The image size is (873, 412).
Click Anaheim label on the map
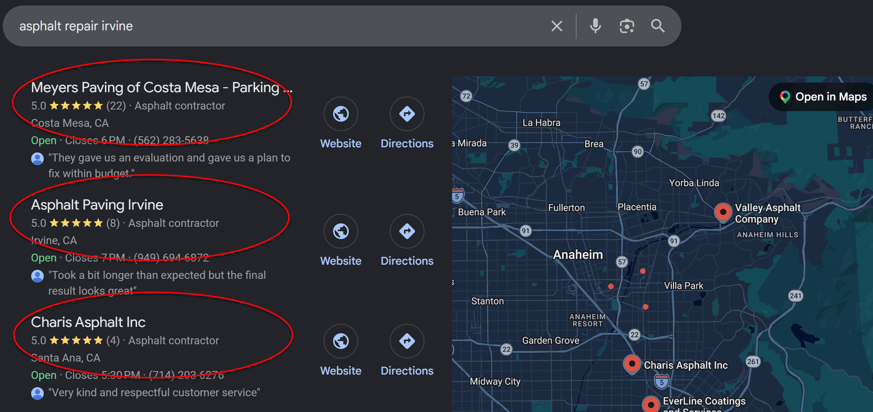(578, 255)
